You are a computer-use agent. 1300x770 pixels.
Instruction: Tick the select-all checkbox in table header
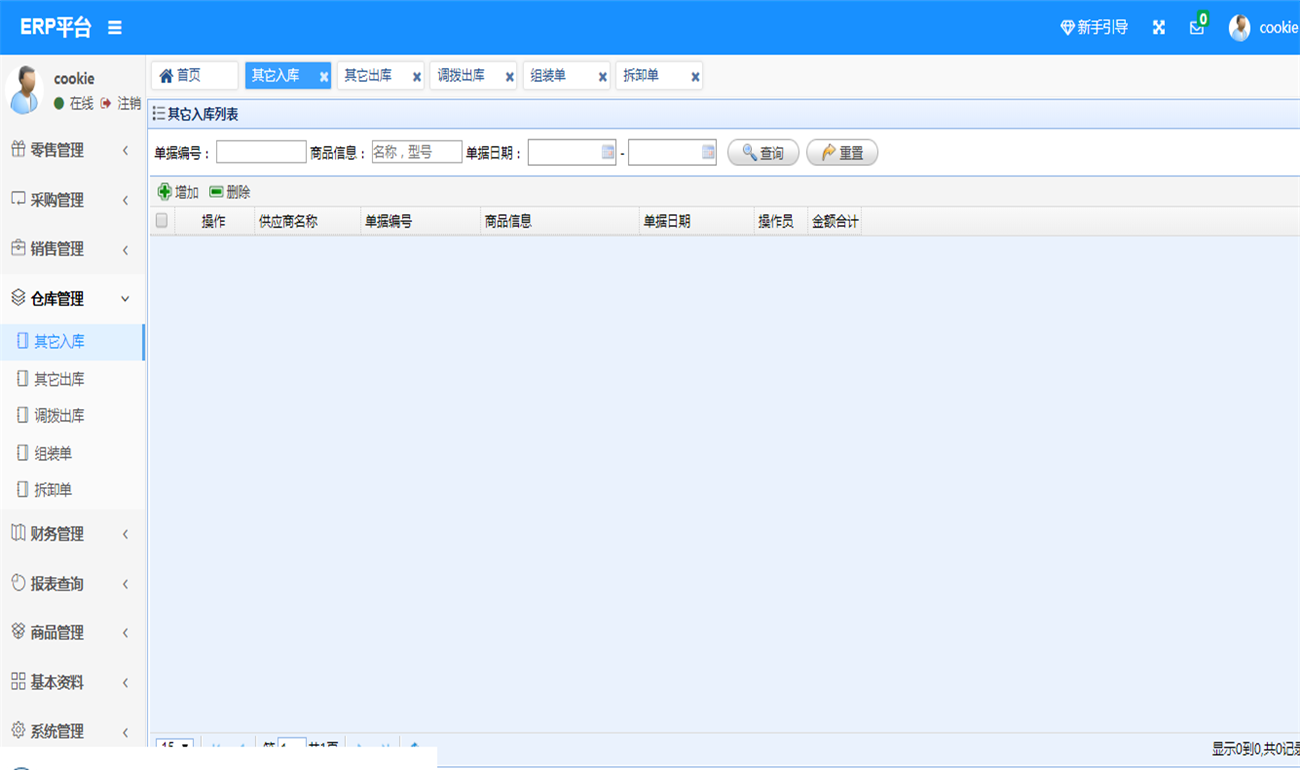(x=162, y=221)
